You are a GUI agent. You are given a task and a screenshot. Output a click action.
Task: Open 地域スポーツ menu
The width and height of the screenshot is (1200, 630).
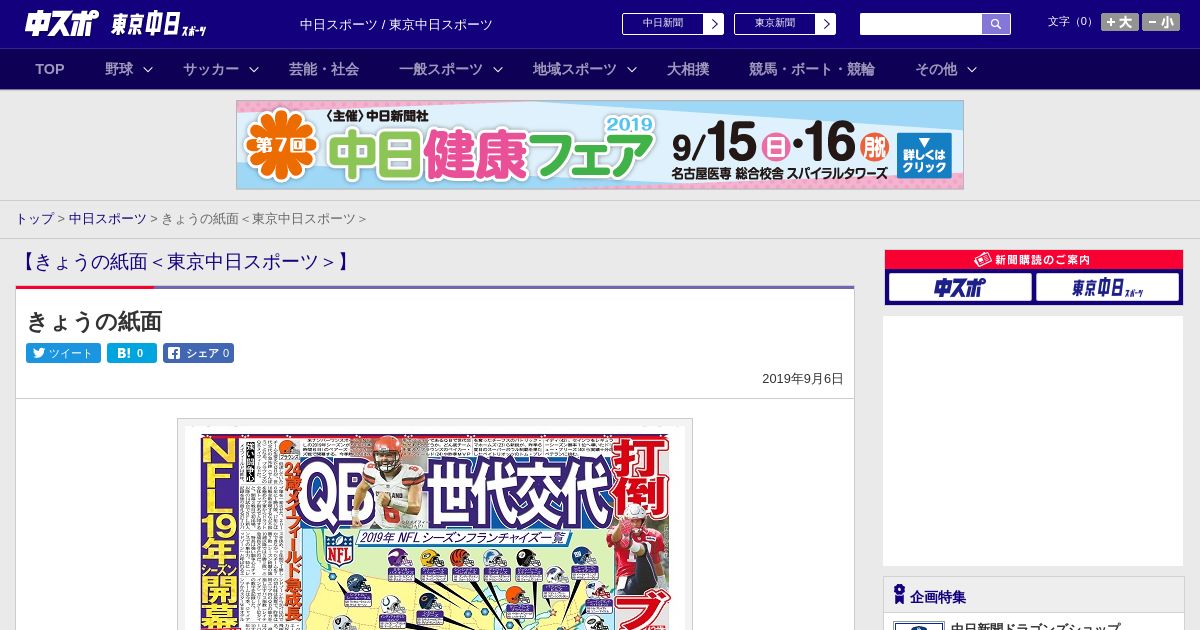(x=575, y=69)
